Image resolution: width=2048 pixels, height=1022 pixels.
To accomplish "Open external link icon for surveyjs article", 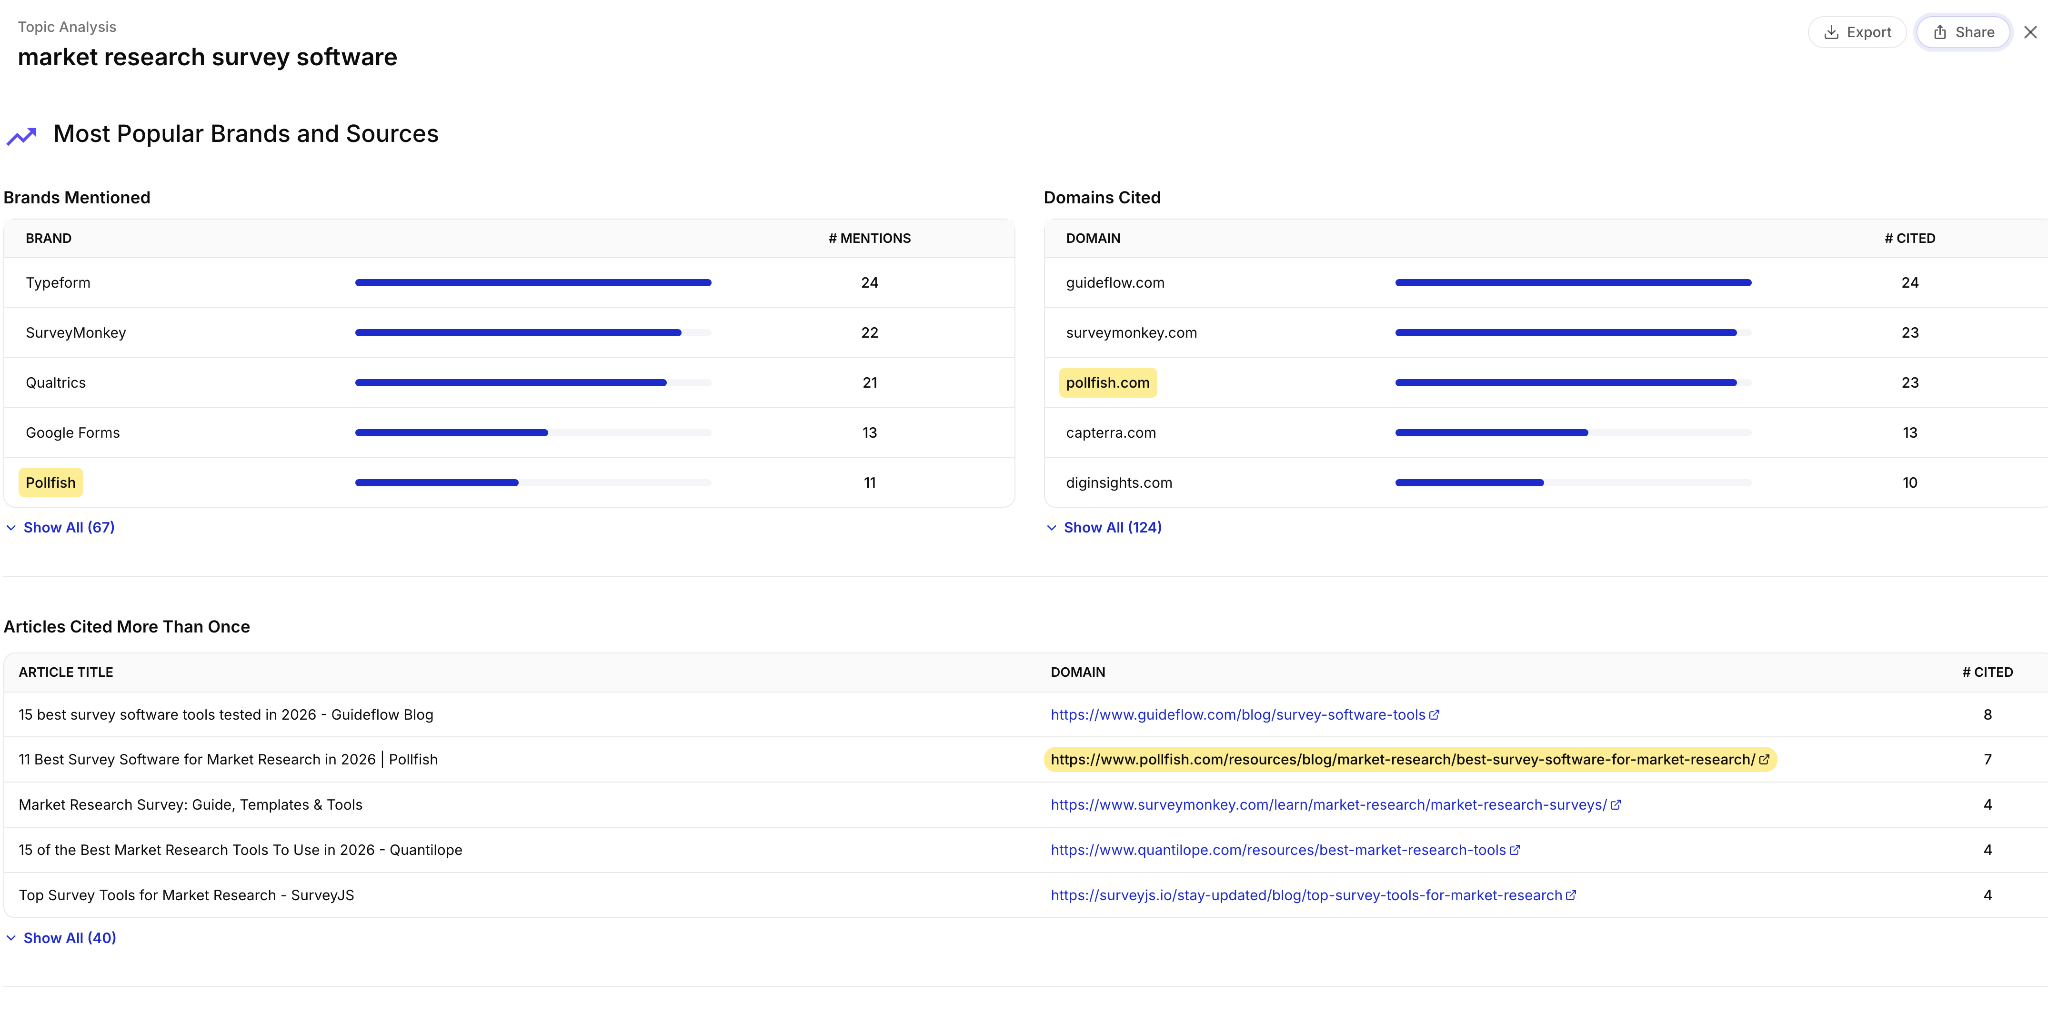I will [1571, 895].
